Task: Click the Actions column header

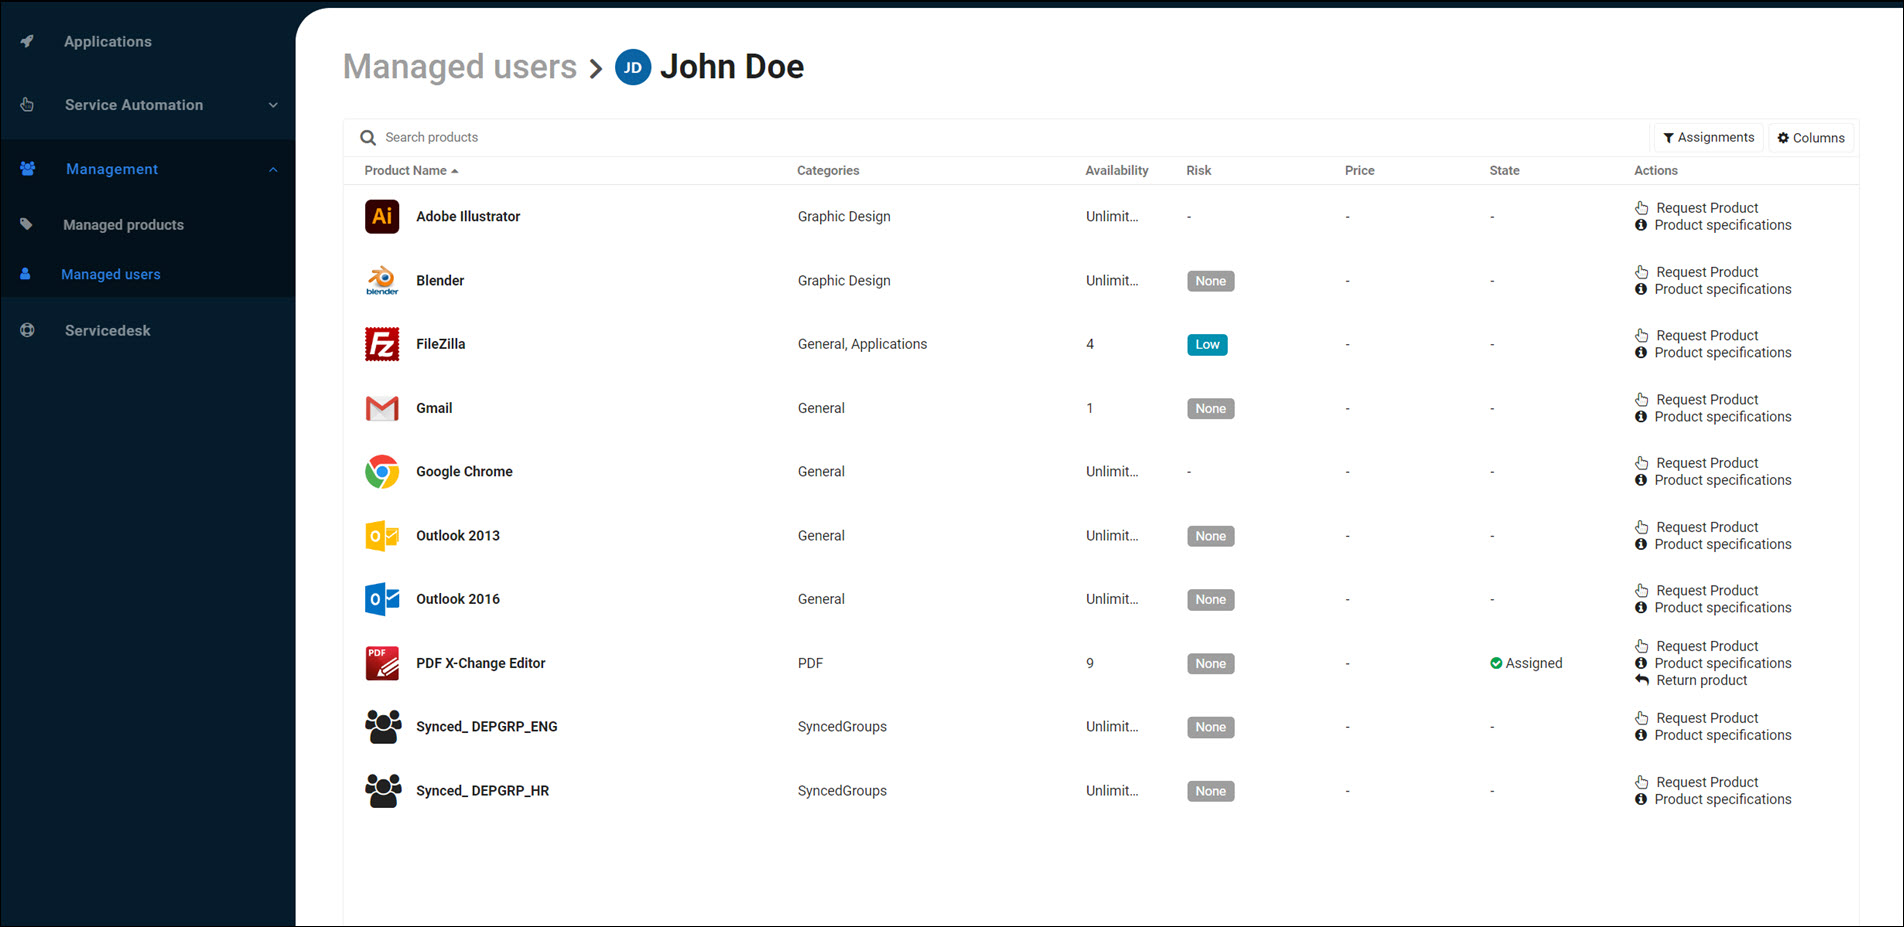Action: (x=1656, y=171)
